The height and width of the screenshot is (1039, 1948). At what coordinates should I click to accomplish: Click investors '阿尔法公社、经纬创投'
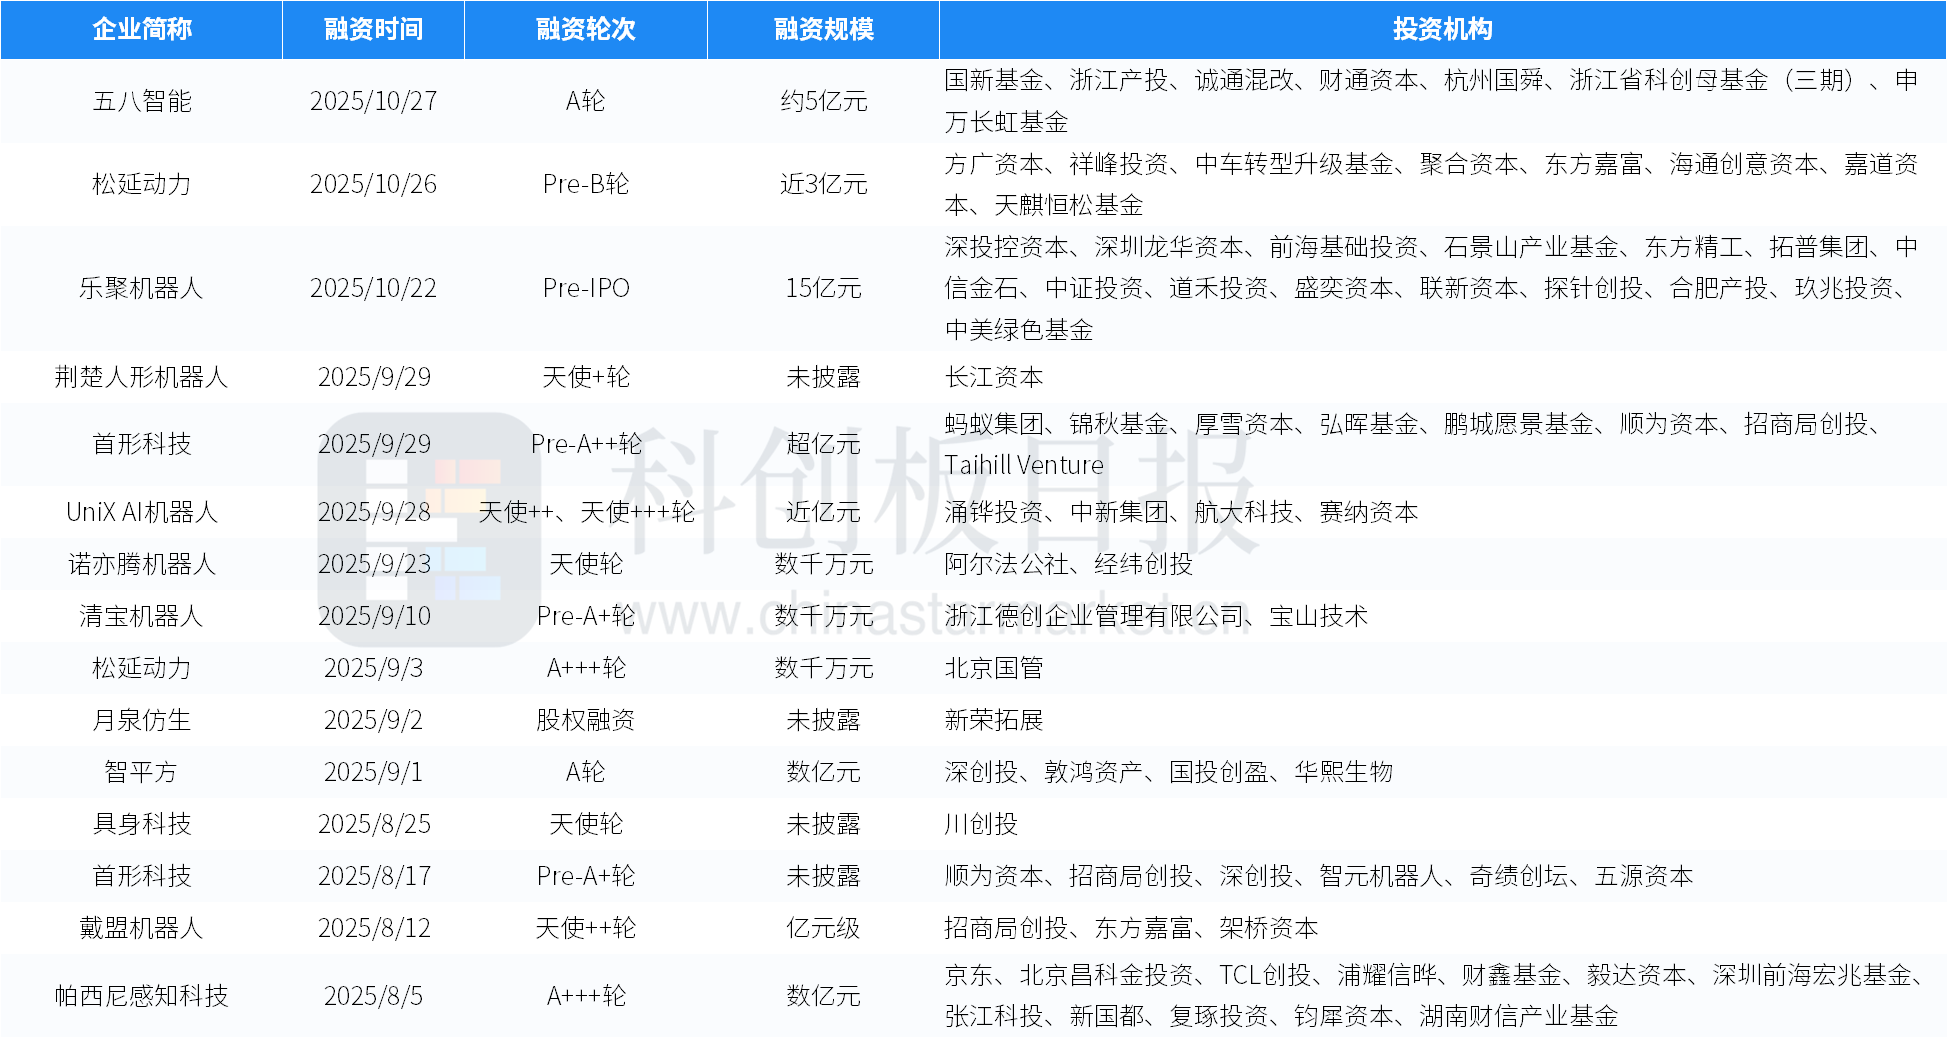(1069, 564)
